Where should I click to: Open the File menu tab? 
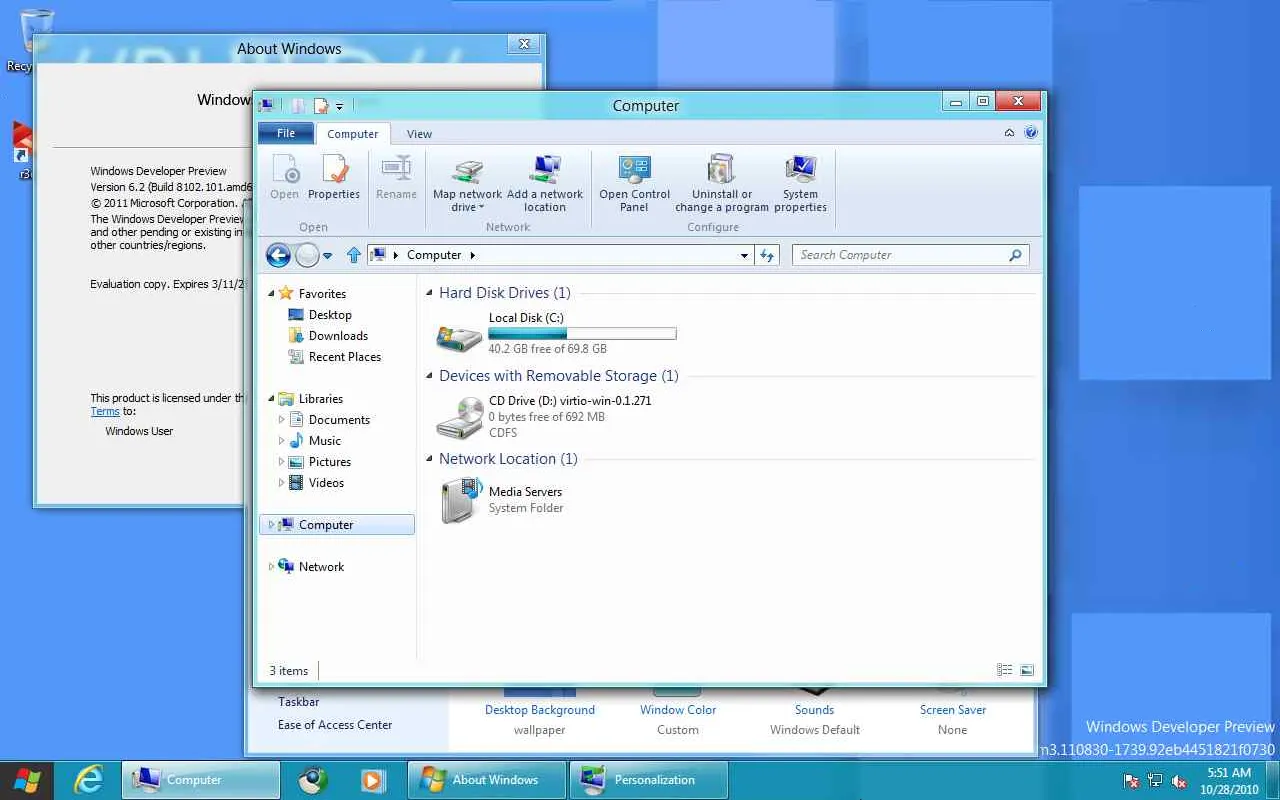286,134
